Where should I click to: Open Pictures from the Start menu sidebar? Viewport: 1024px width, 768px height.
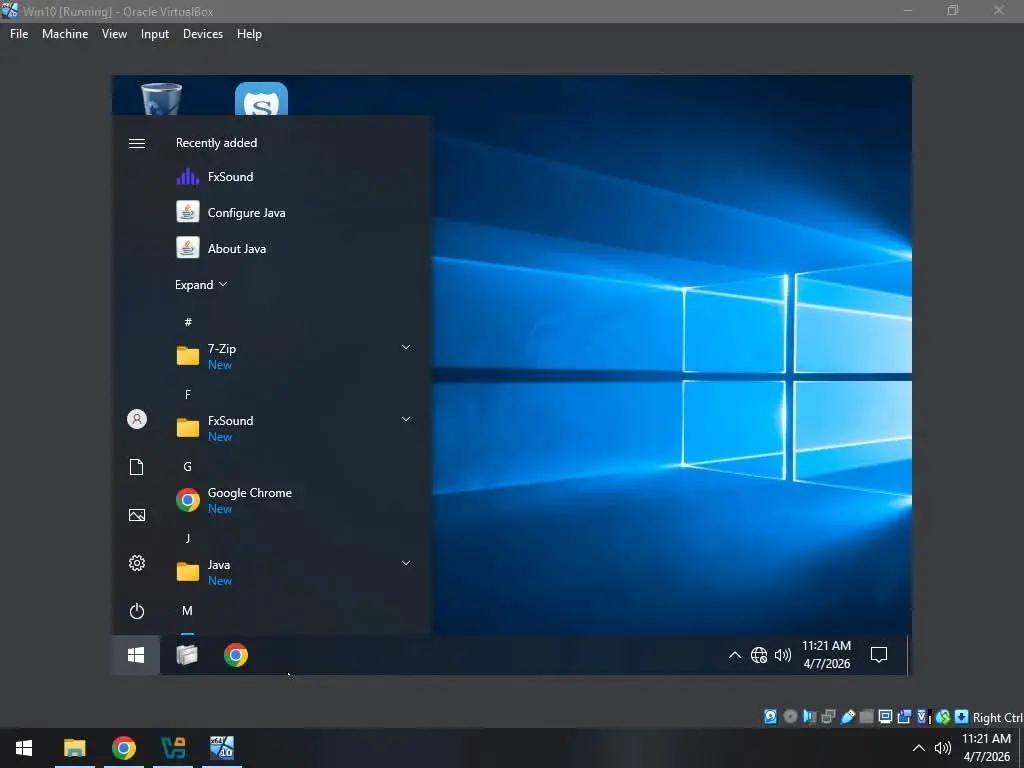pos(136,515)
